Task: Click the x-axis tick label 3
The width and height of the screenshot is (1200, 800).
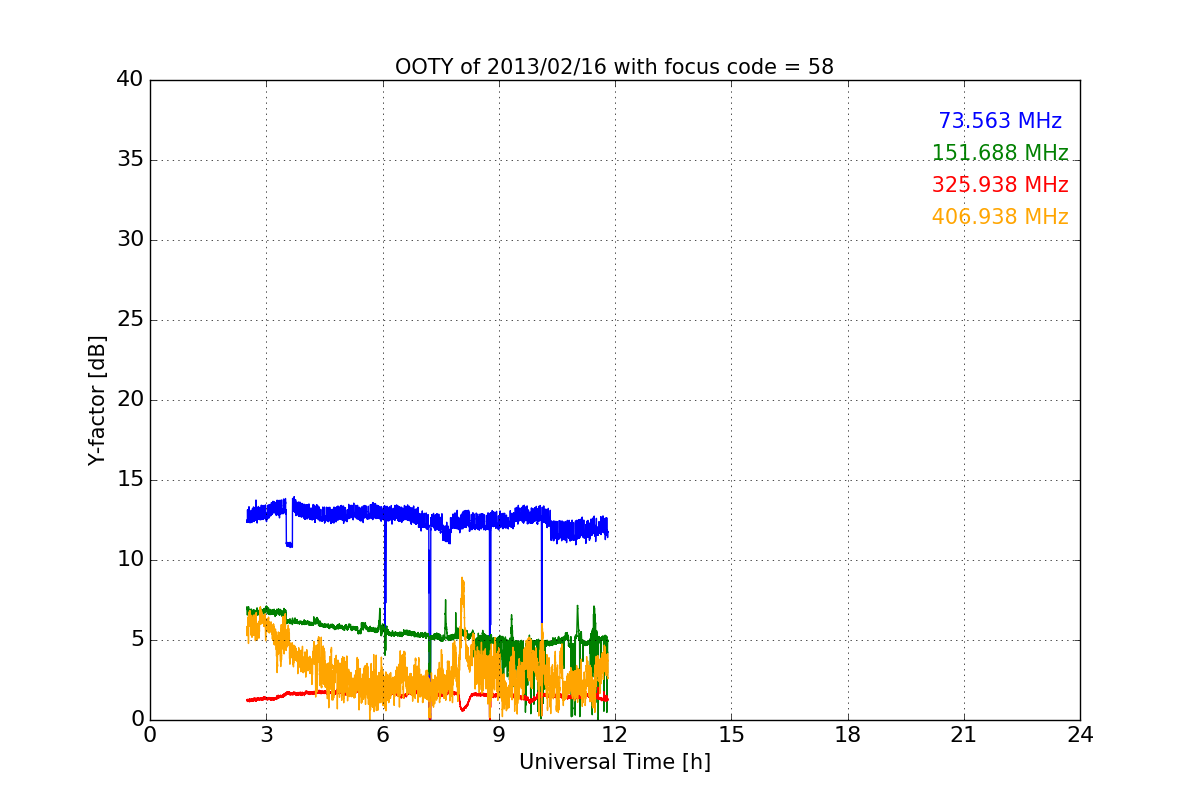Action: coord(266,735)
